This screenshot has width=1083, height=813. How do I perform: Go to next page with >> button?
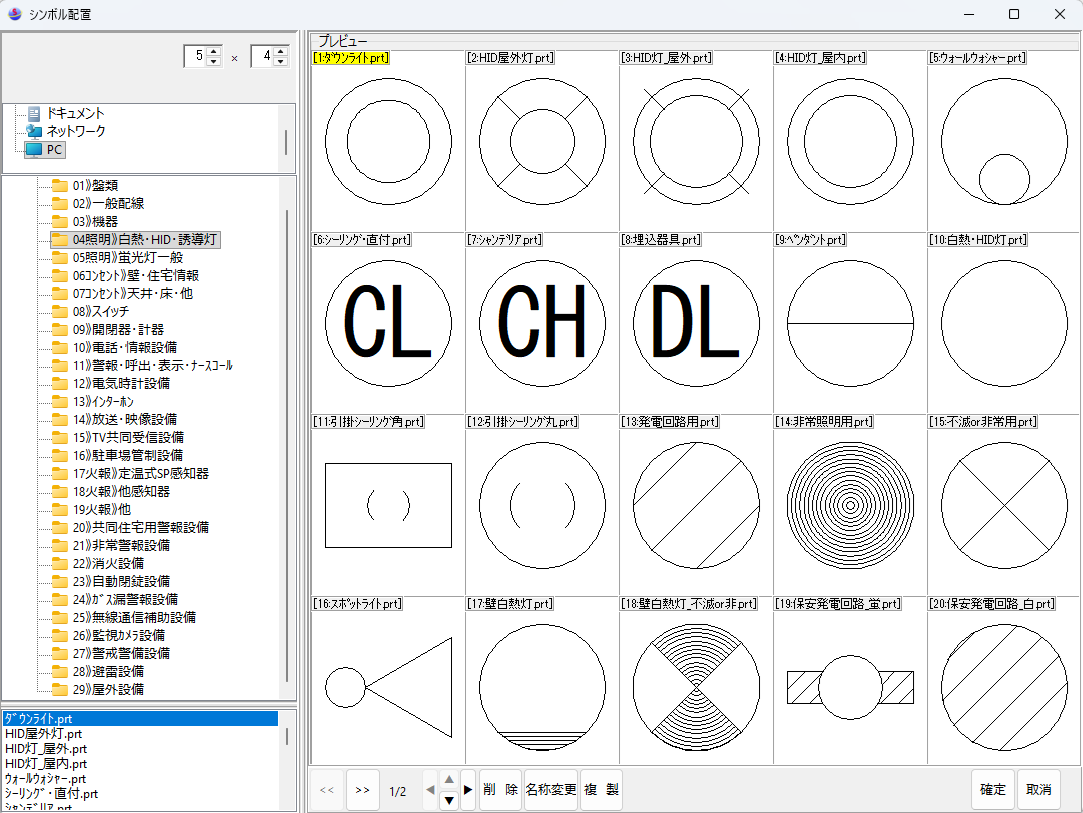pyautogui.click(x=362, y=790)
